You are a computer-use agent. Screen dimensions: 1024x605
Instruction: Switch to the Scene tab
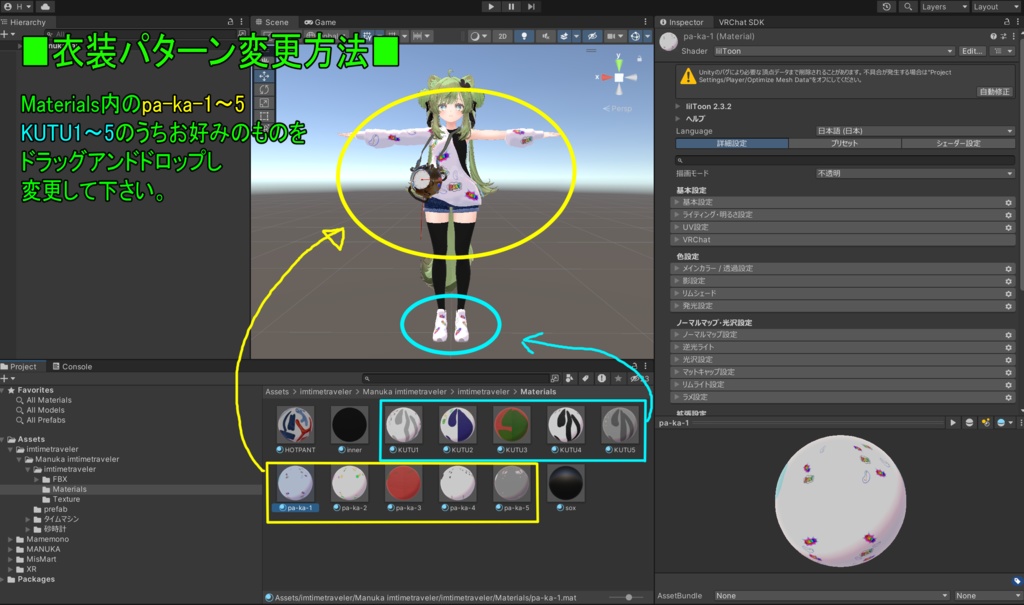[x=272, y=22]
